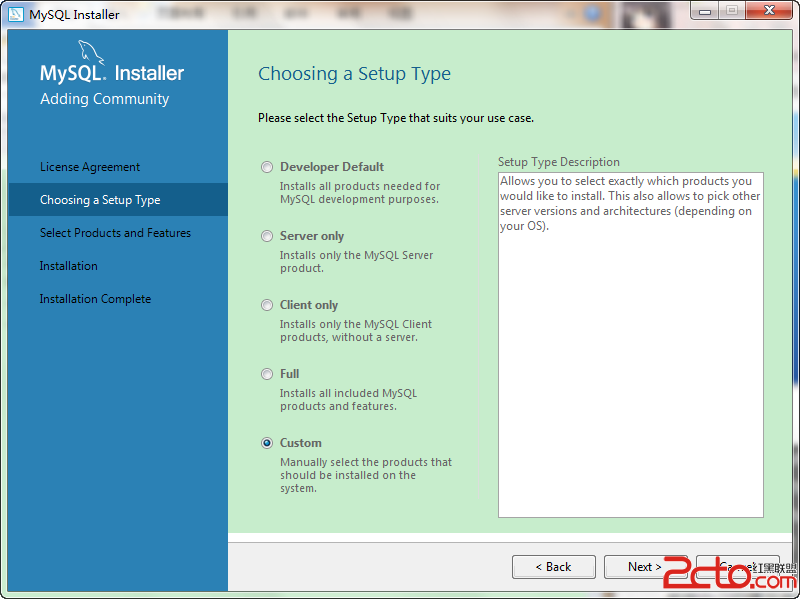
Task: Click 'Please select the Setup Type' instruction text
Action: click(396, 118)
